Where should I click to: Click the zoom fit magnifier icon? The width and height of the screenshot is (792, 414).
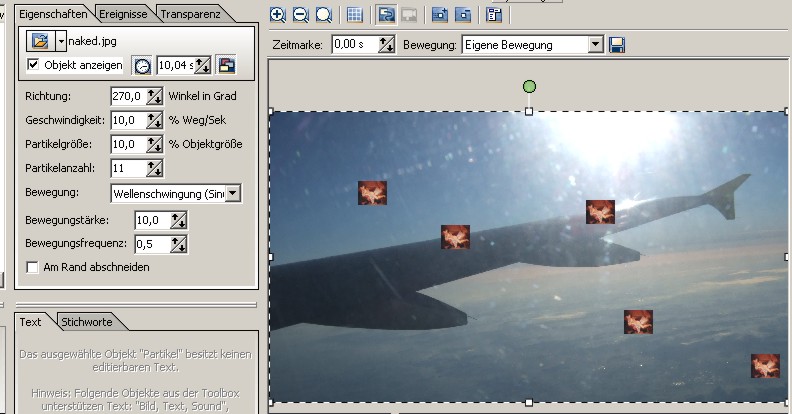[323, 15]
